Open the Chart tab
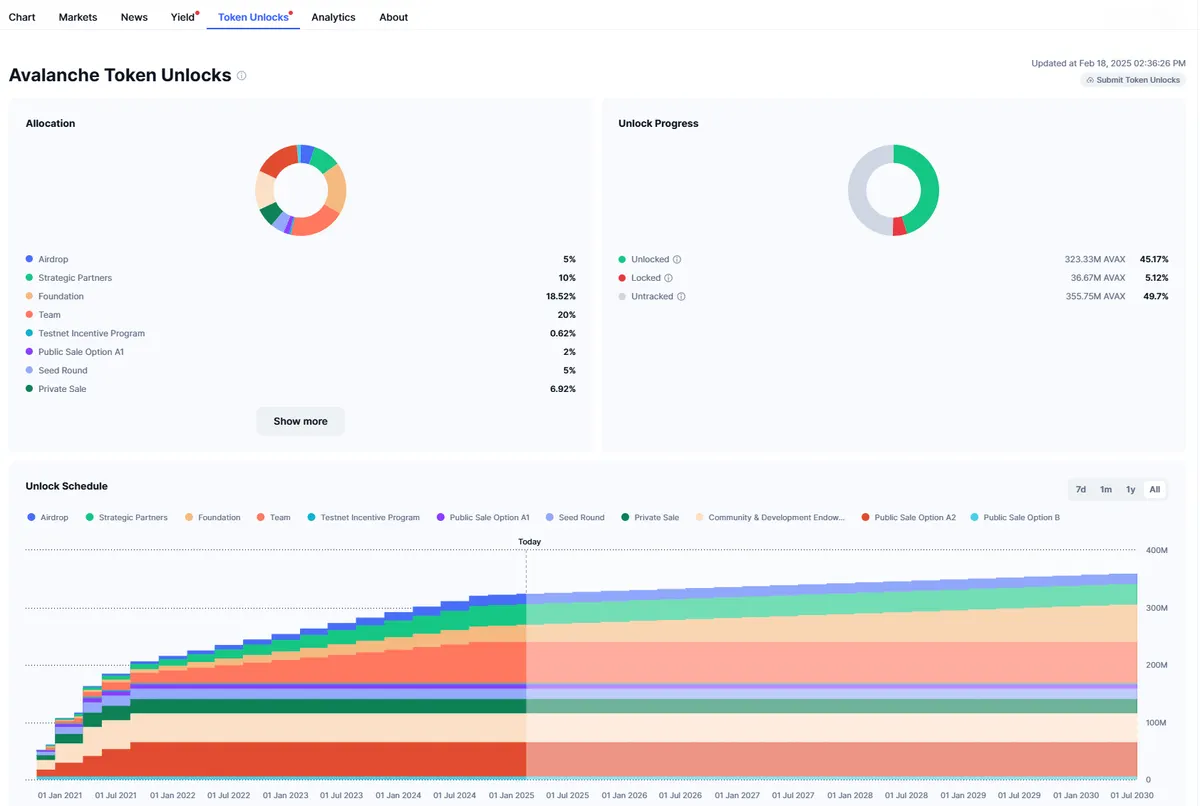Viewport: 1200px width, 806px height. [22, 17]
